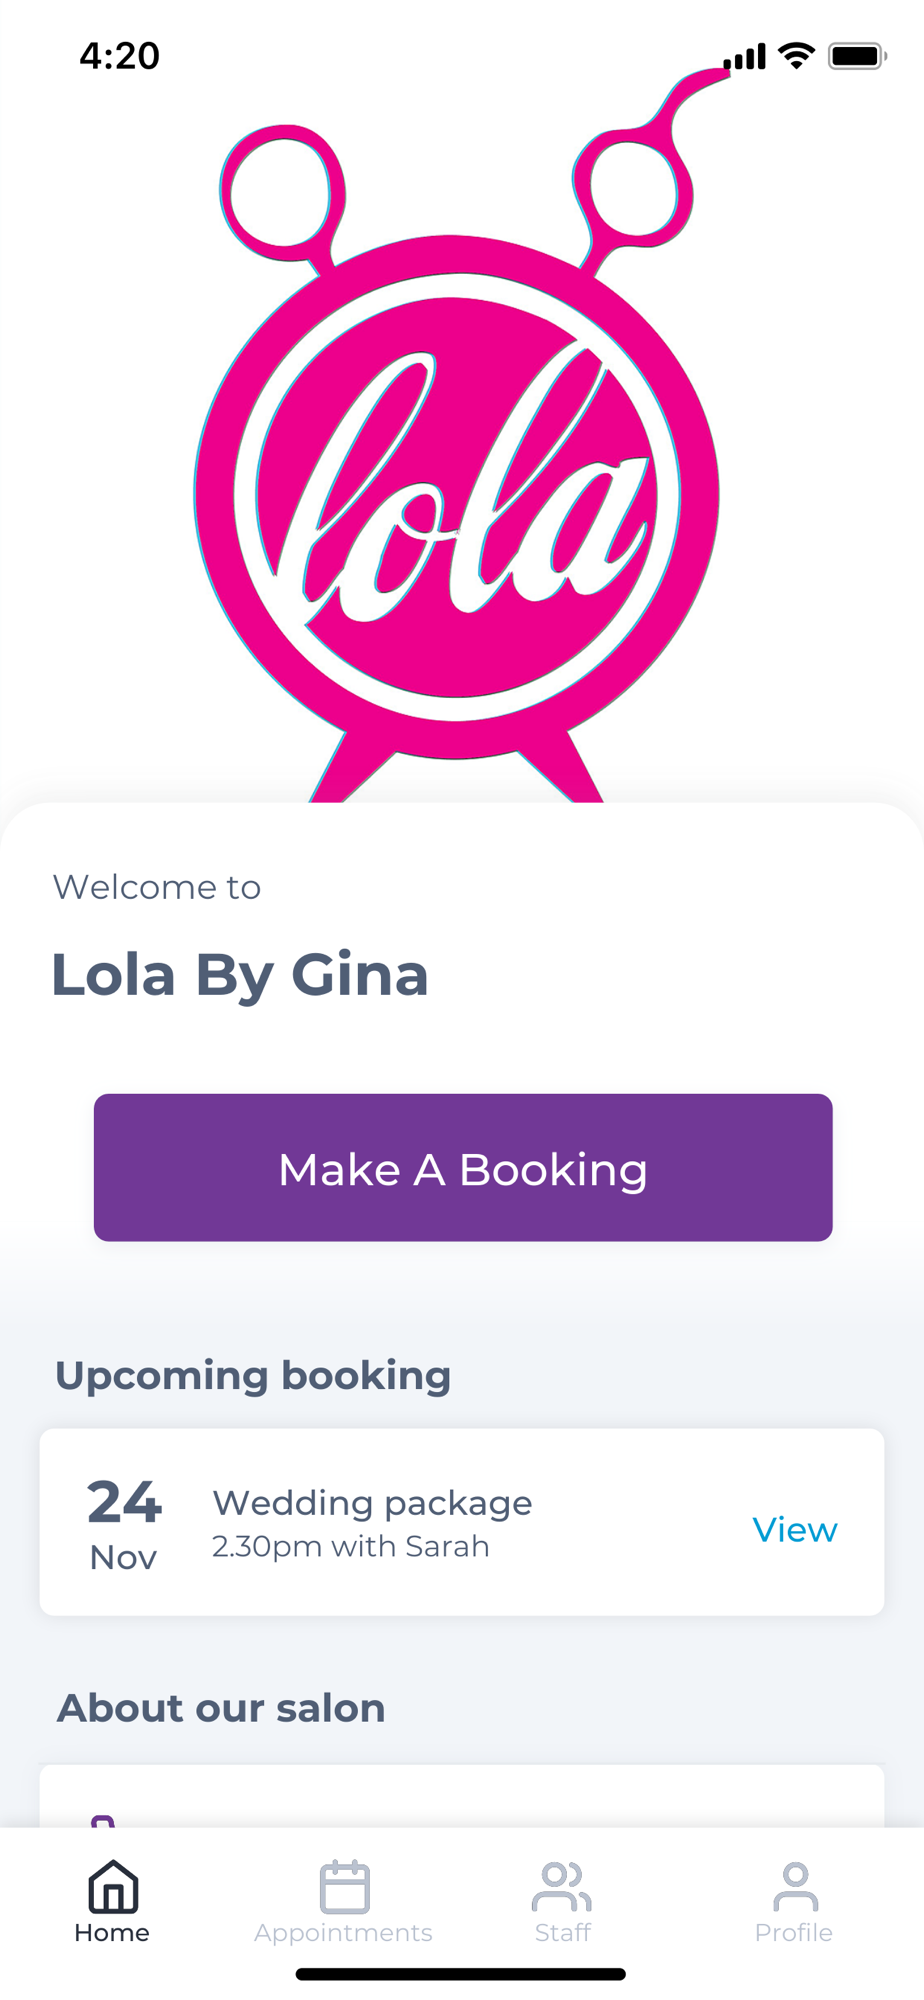Tap the "2.30pm with Sarah" text
The height and width of the screenshot is (2000, 924).
[351, 1547]
